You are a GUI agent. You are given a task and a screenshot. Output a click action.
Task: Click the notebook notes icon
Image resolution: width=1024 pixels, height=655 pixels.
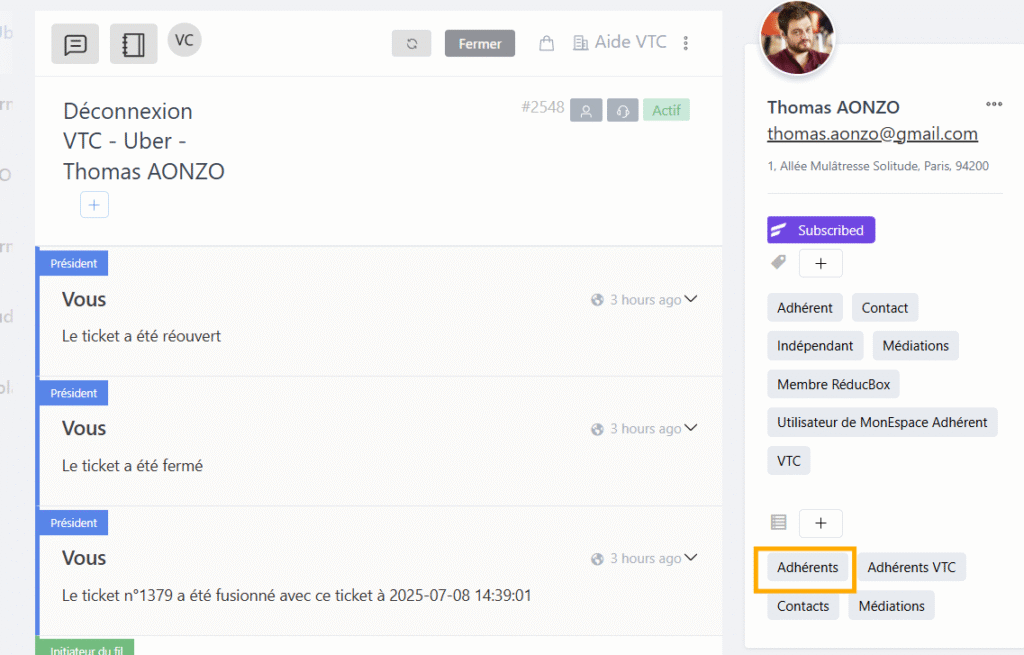point(133,45)
